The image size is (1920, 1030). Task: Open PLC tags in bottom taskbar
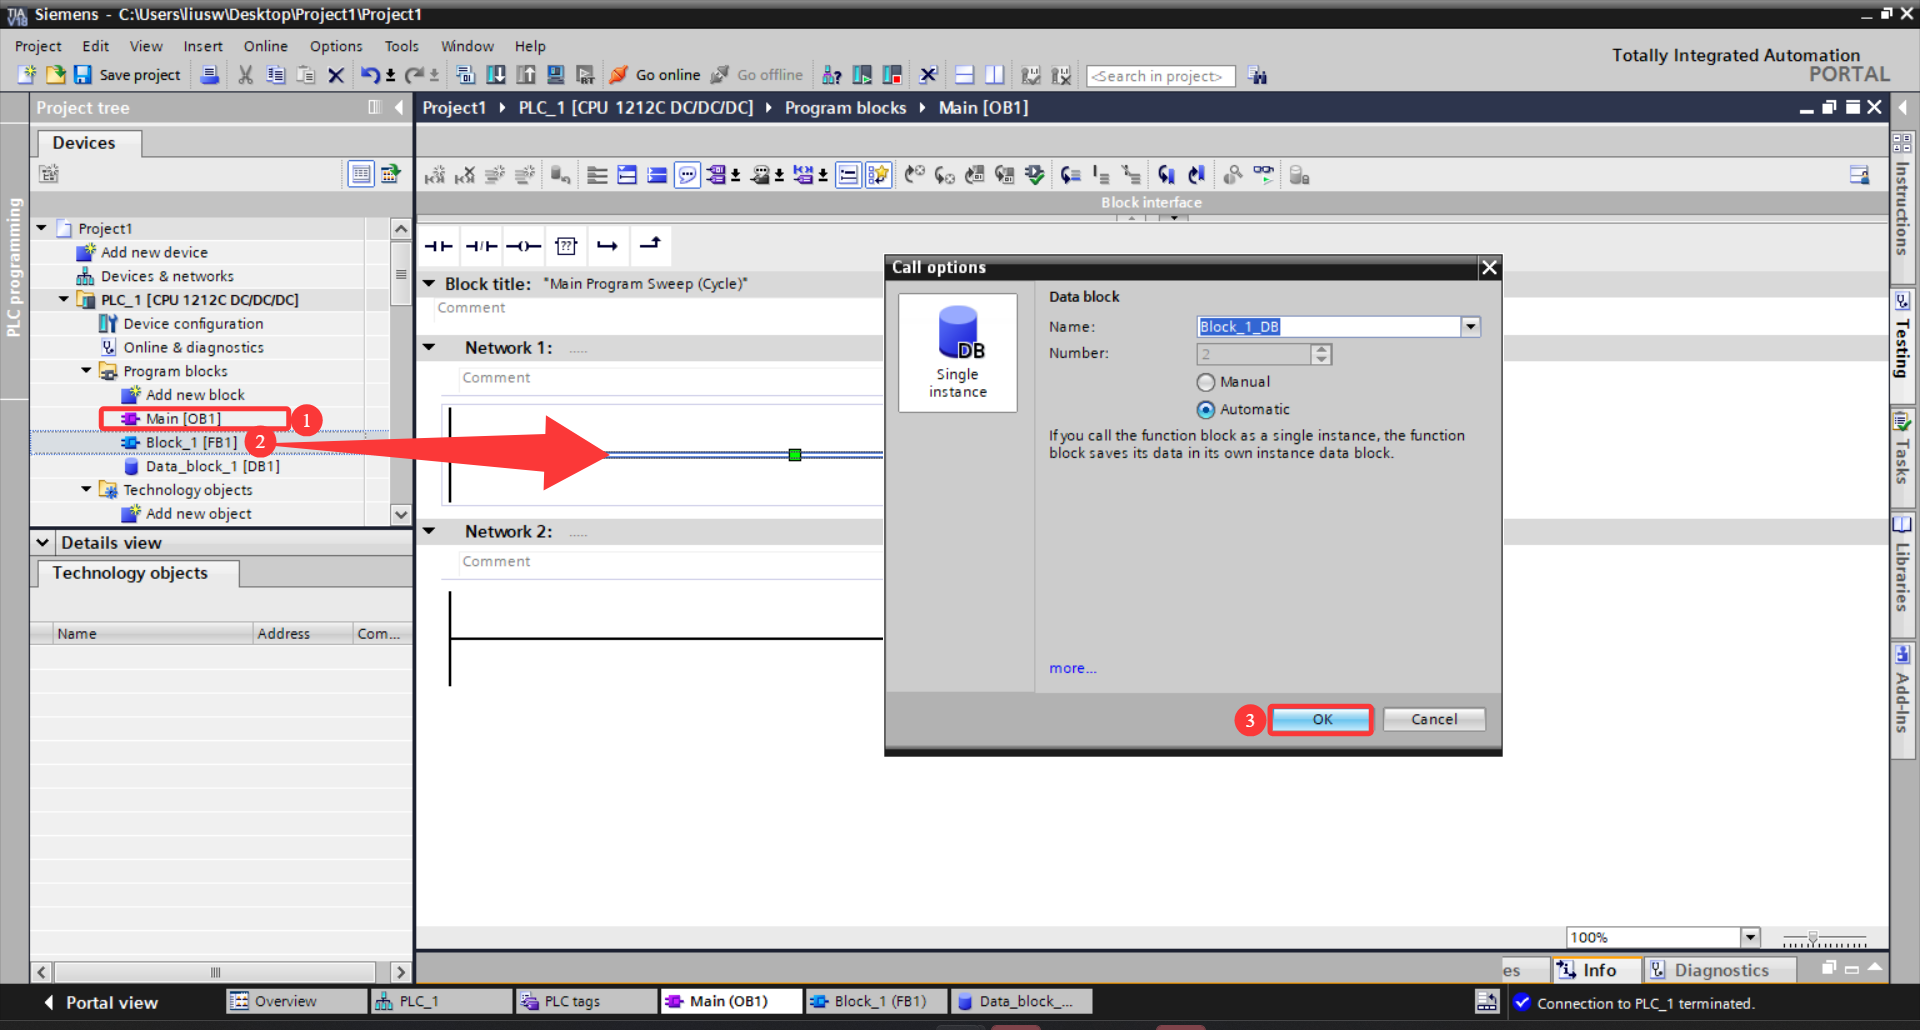[x=586, y=1001]
